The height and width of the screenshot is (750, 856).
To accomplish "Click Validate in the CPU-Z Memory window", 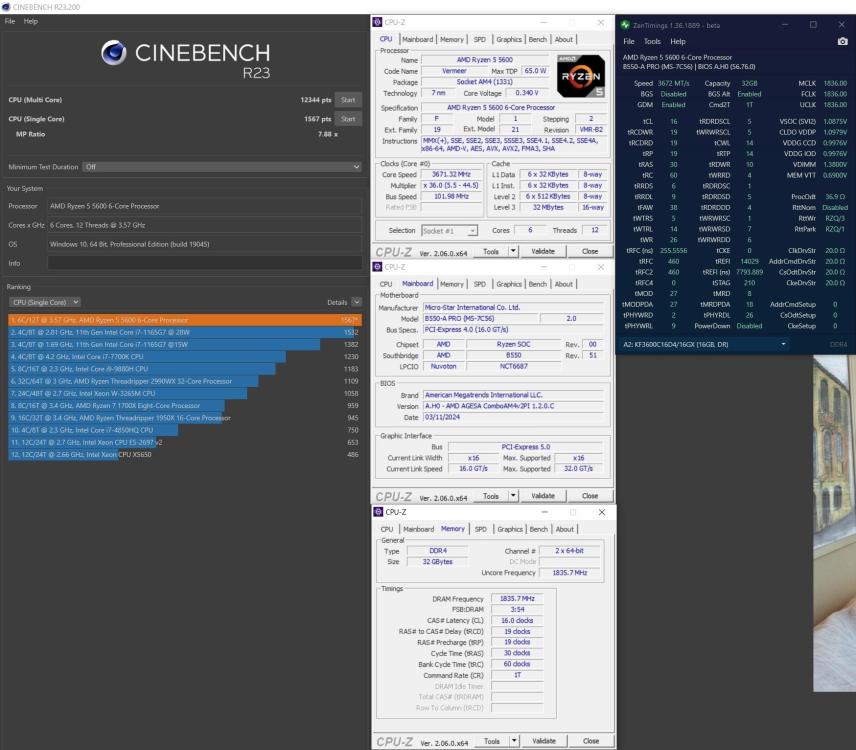I will point(544,741).
